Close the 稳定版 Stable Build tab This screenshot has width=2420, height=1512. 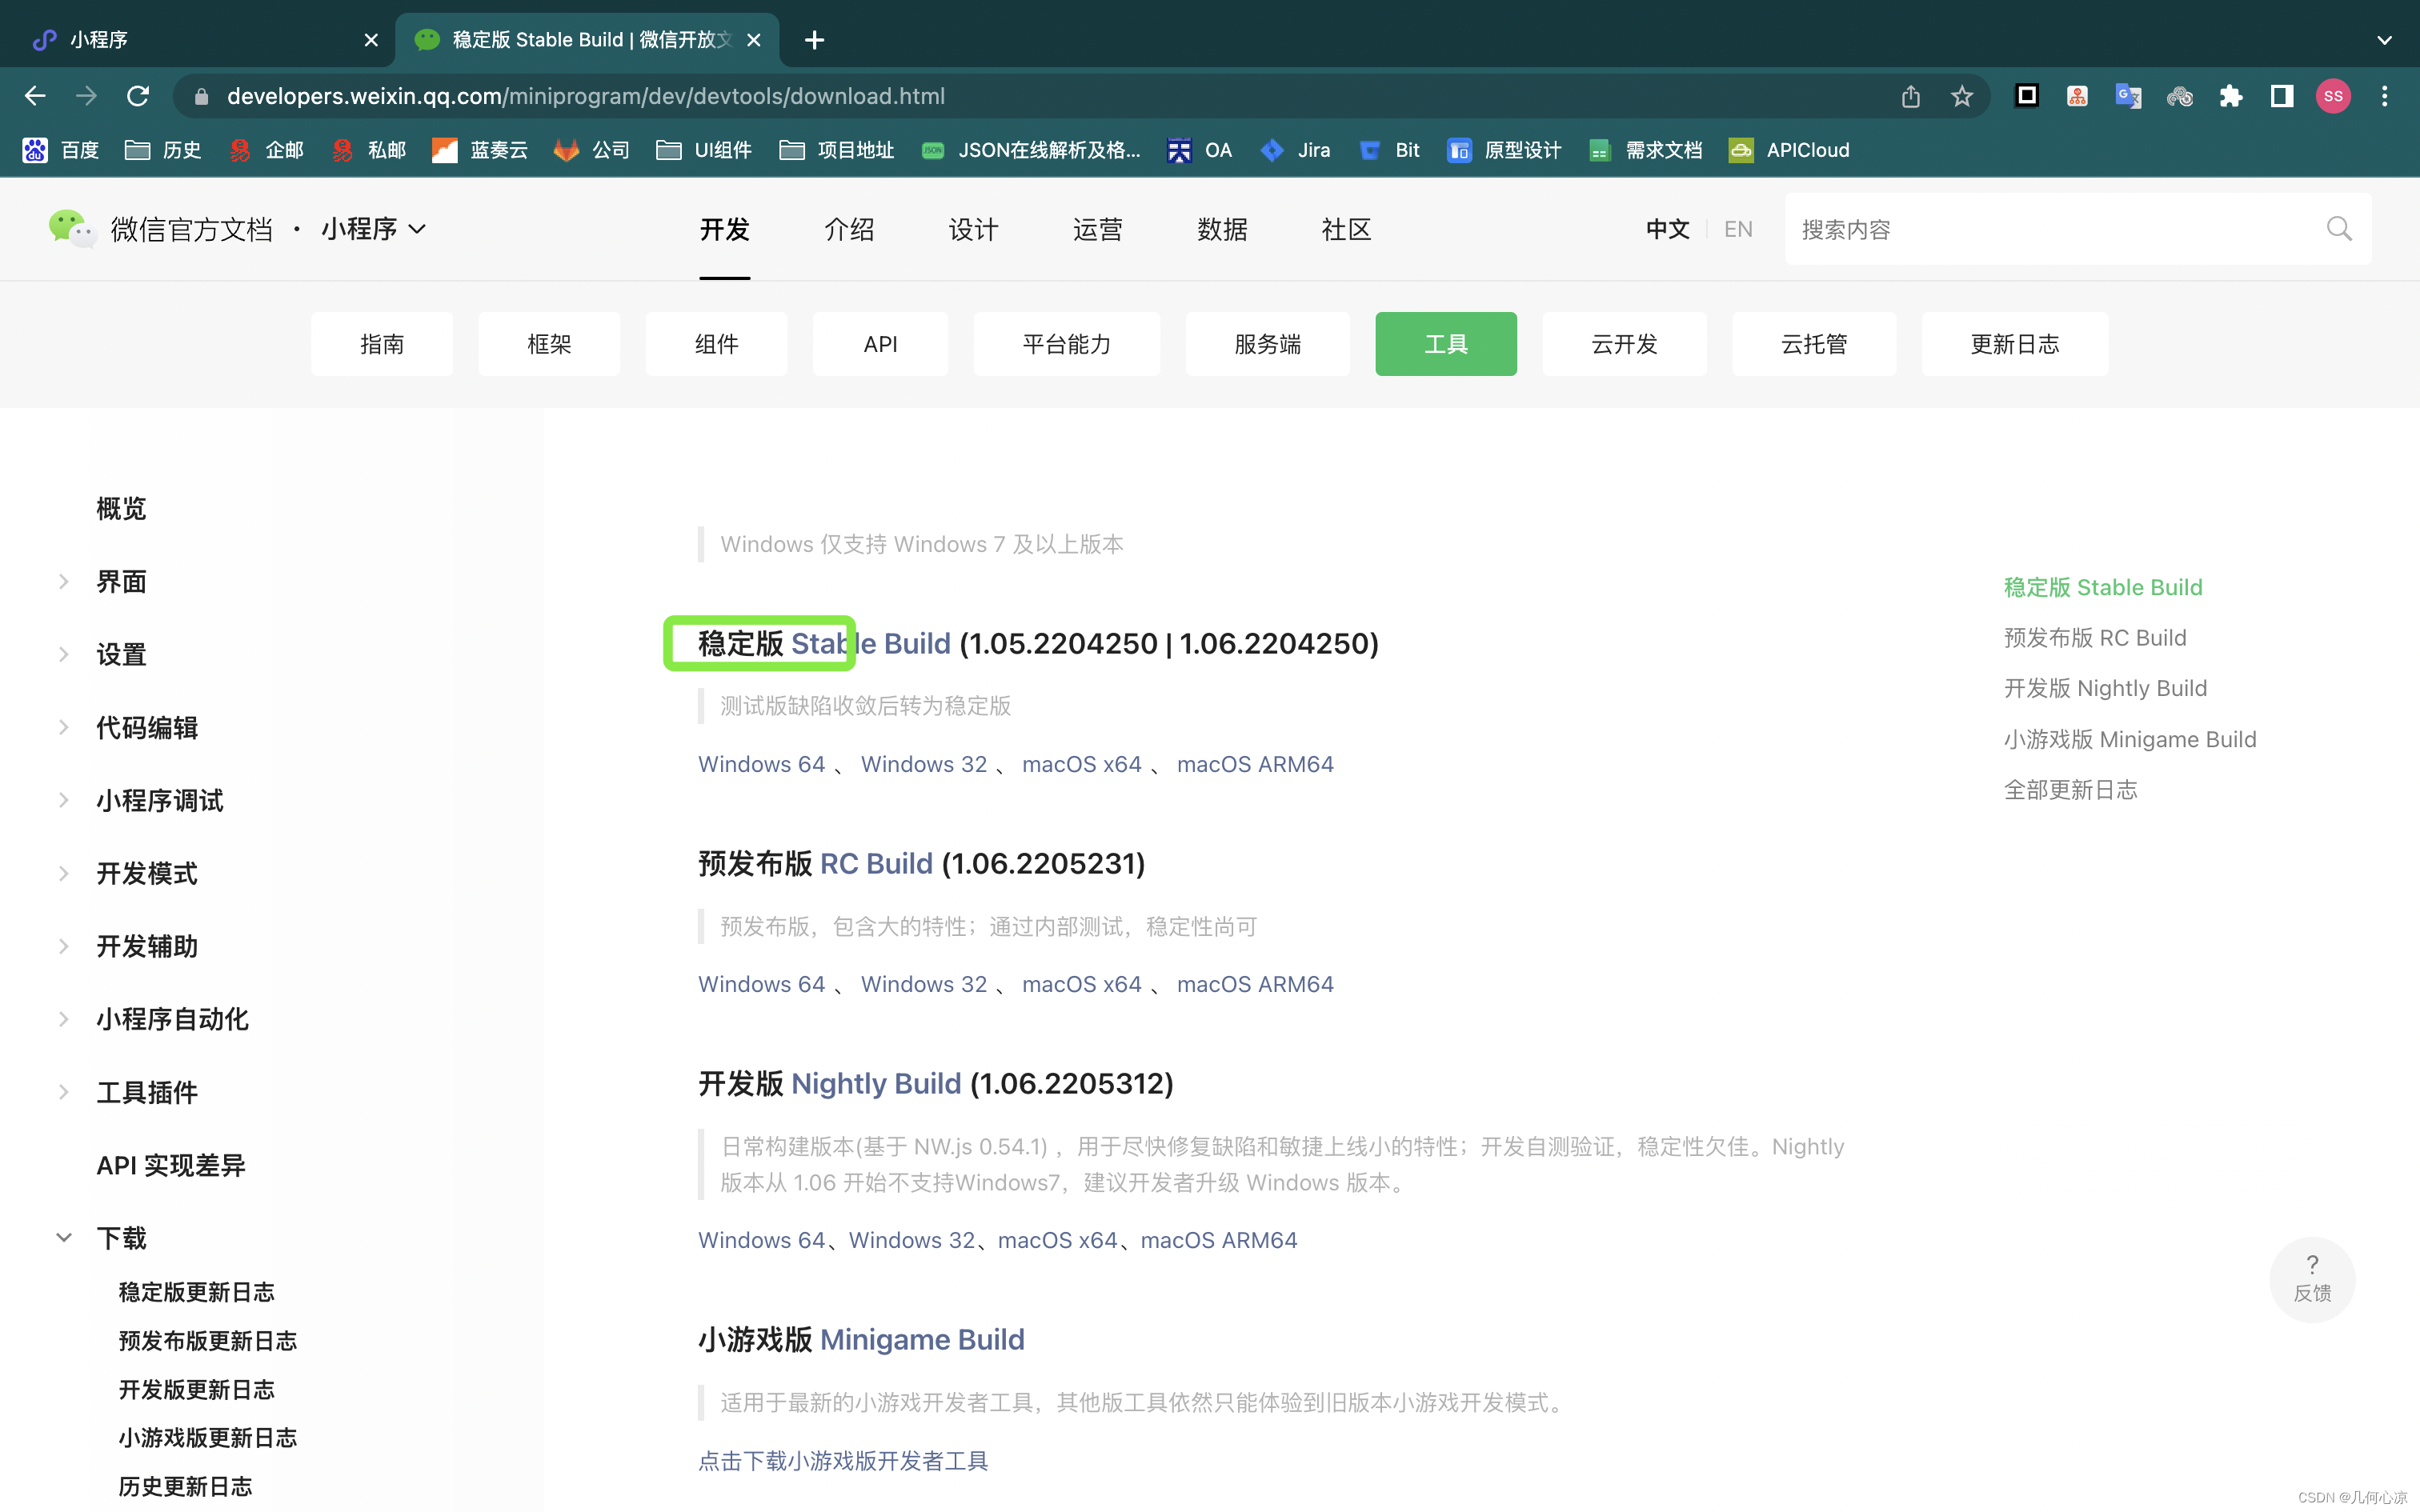tap(754, 40)
